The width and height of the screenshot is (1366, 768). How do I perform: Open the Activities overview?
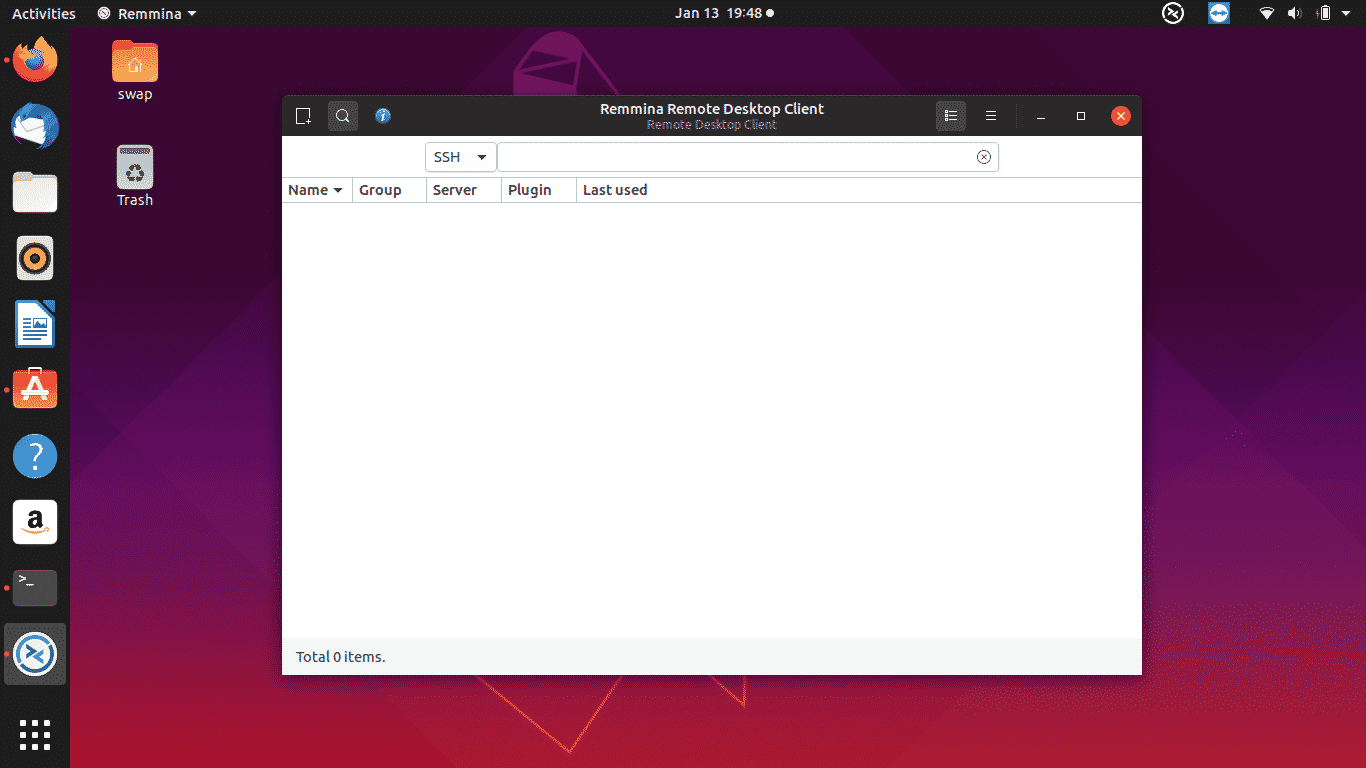coord(40,13)
